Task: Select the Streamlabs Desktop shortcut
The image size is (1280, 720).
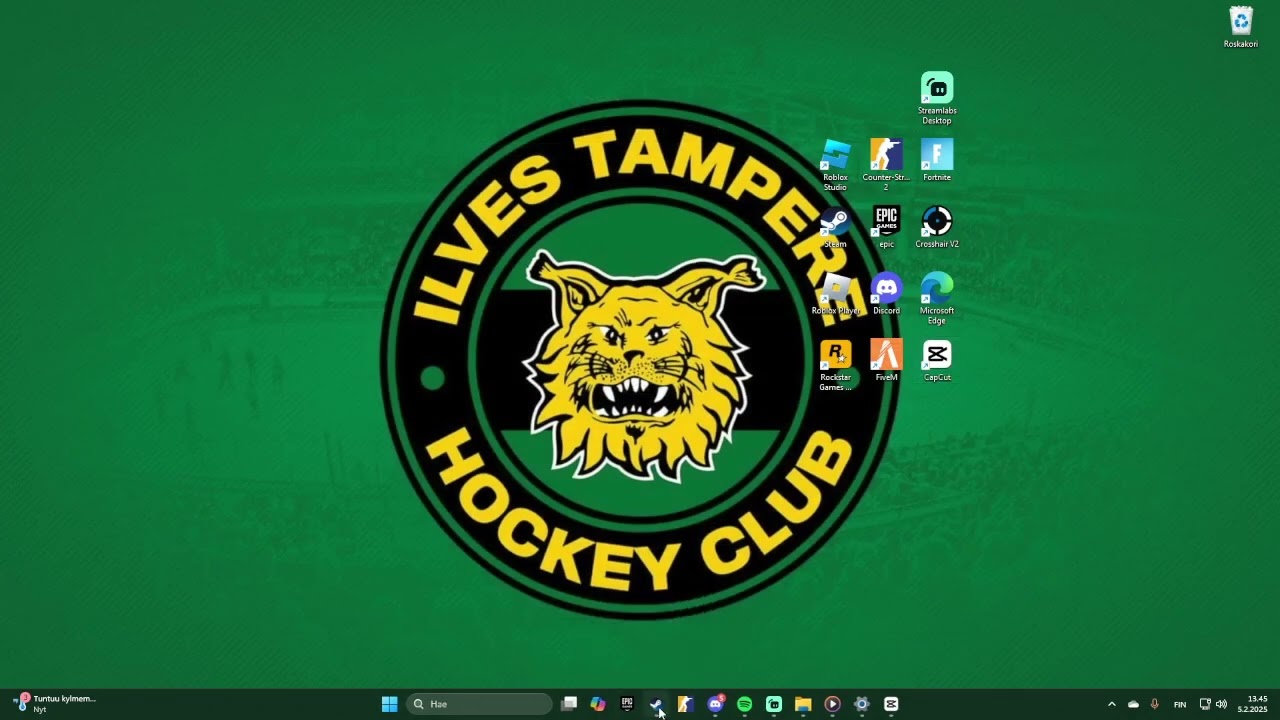Action: pyautogui.click(x=937, y=98)
